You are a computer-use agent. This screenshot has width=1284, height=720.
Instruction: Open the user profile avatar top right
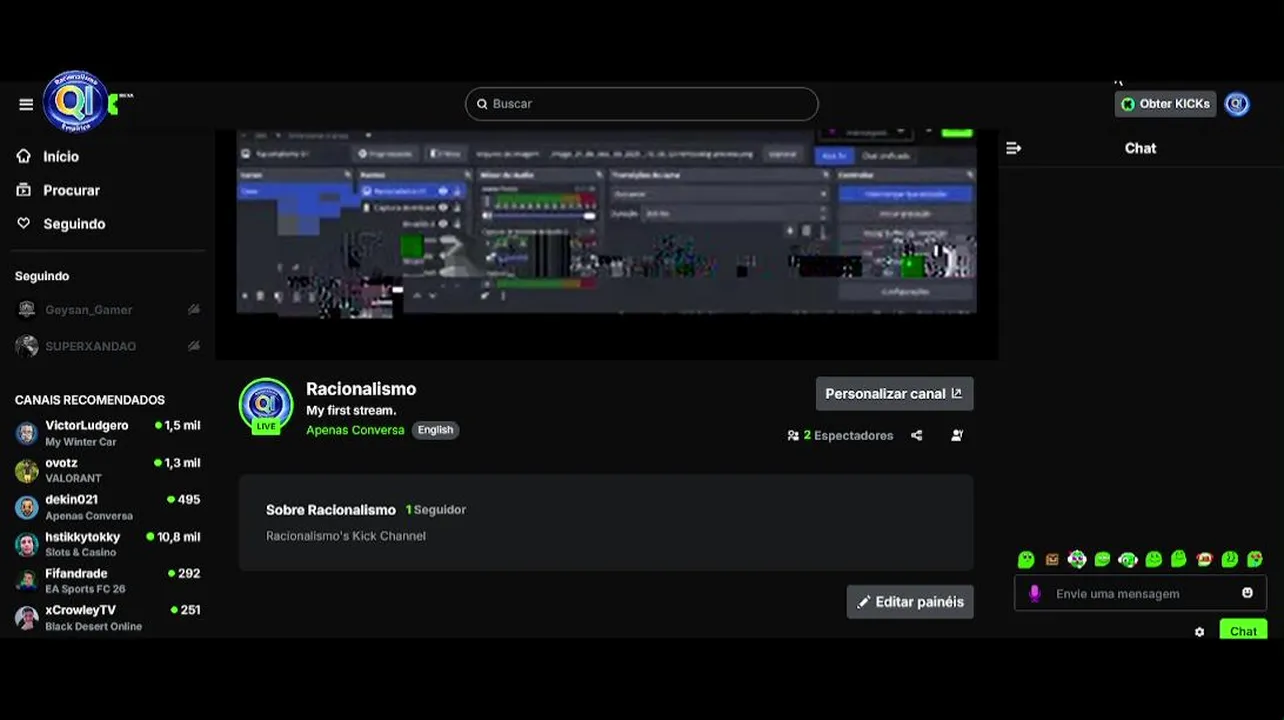click(x=1237, y=104)
